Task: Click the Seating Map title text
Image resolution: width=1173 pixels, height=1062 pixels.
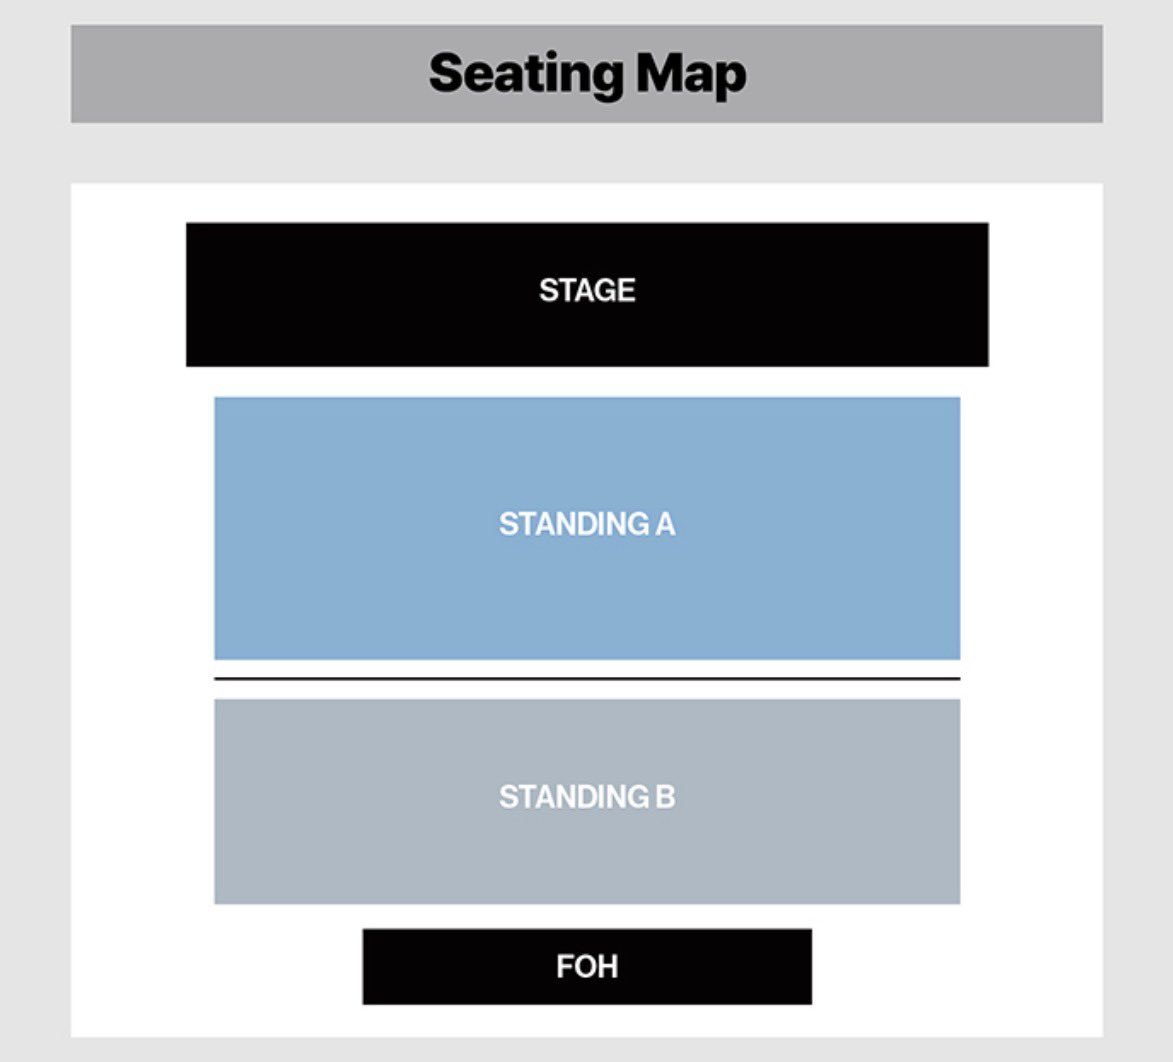Action: pyautogui.click(x=587, y=74)
